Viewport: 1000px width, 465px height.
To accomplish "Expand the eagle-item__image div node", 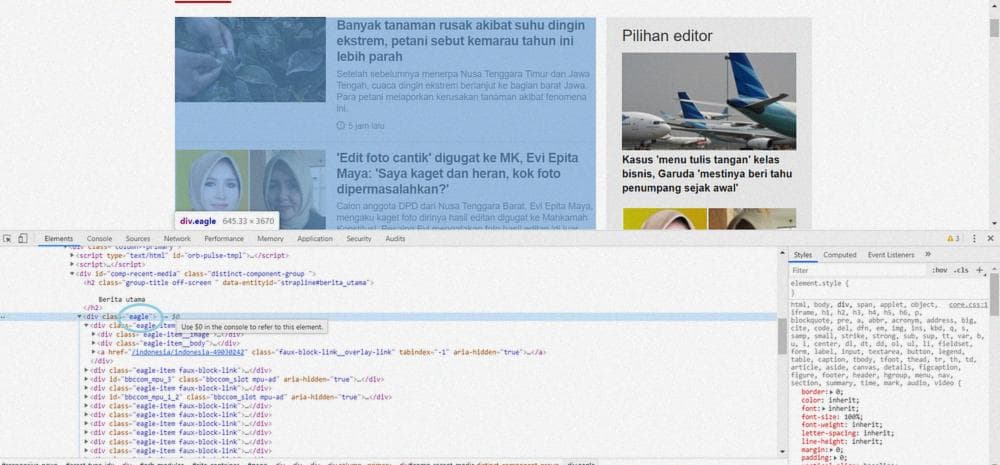I will [x=94, y=334].
